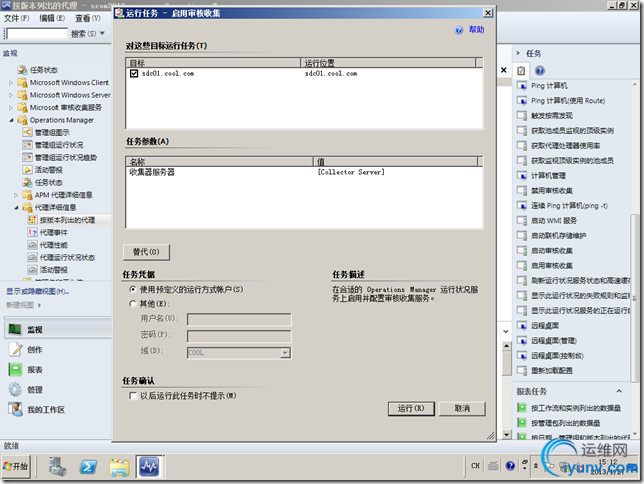This screenshot has height=484, width=644.
Task: Expand the Microsoft 审核收集服务 tree node
Action: pyautogui.click(x=11, y=108)
